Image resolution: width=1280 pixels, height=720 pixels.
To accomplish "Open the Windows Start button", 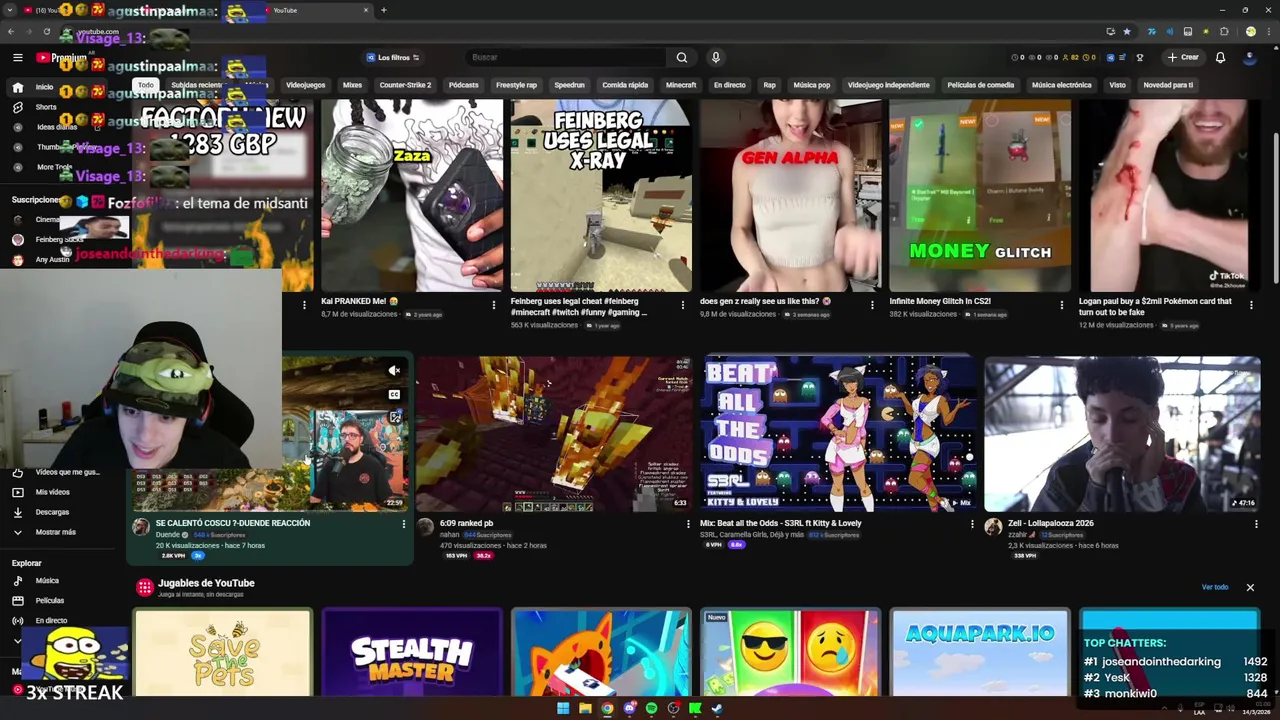I will (x=563, y=709).
